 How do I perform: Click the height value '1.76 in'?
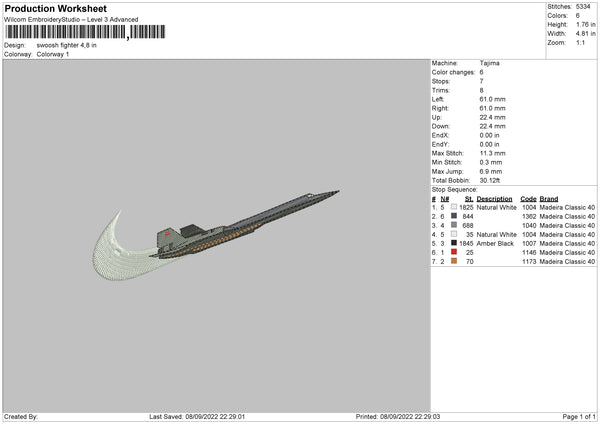click(585, 24)
